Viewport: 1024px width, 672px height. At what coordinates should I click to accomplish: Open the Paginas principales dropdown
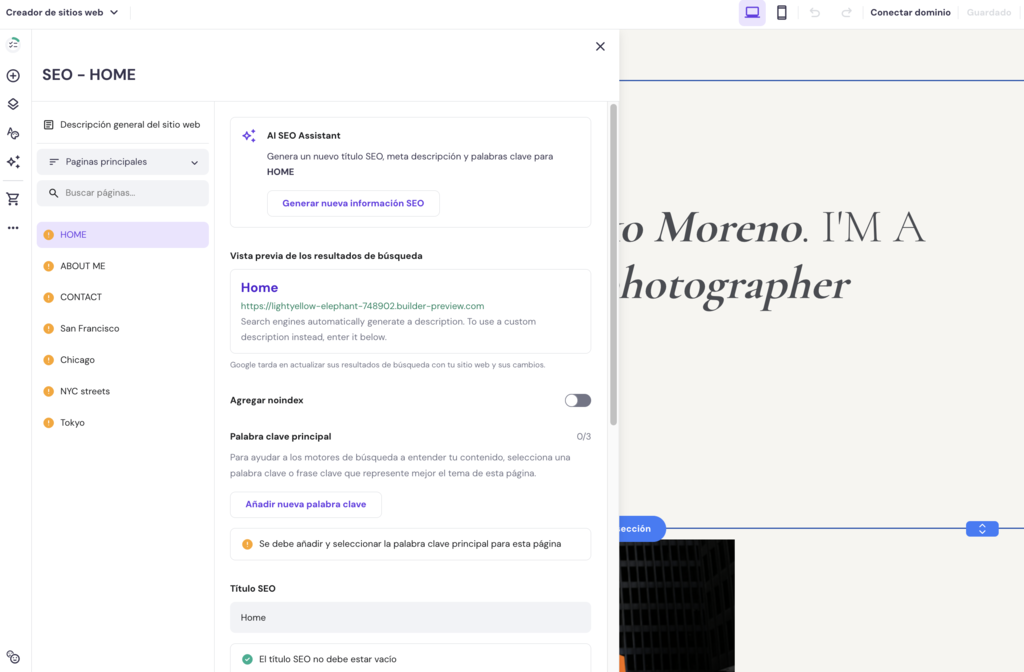coord(122,161)
